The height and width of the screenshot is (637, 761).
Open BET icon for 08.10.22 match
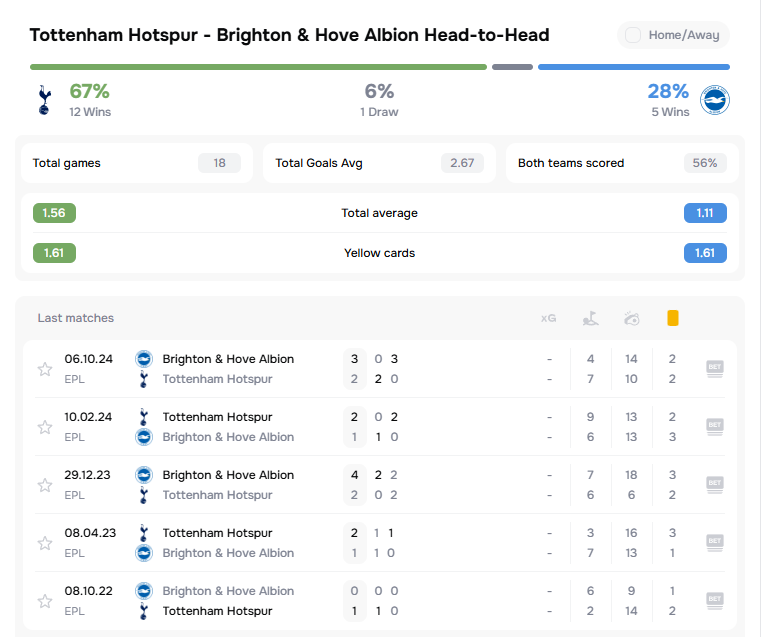pyautogui.click(x=714, y=600)
